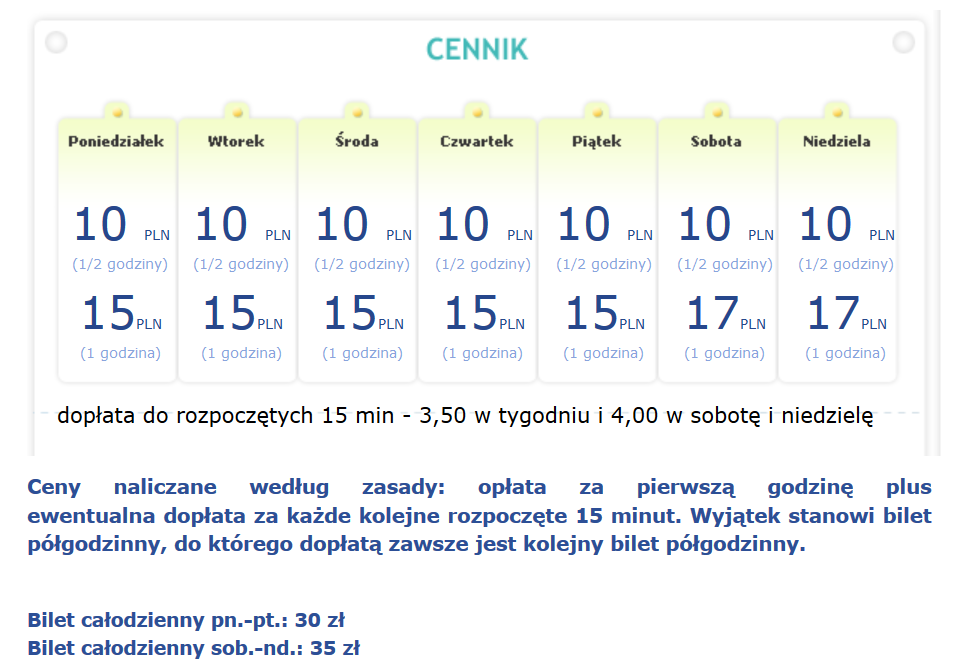Click the yellow pin above Poniedziałek

point(117,110)
